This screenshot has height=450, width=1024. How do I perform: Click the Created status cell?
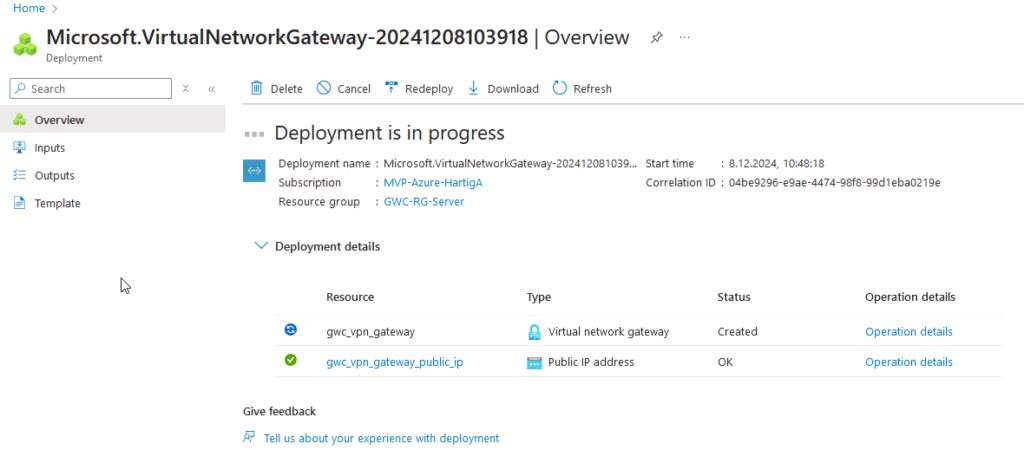[737, 331]
